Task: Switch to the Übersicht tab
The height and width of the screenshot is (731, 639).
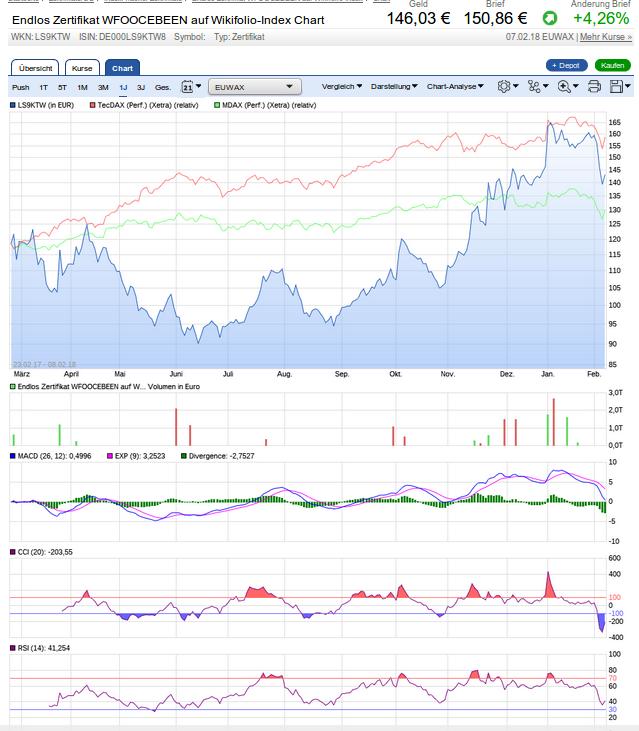Action: coord(37,68)
